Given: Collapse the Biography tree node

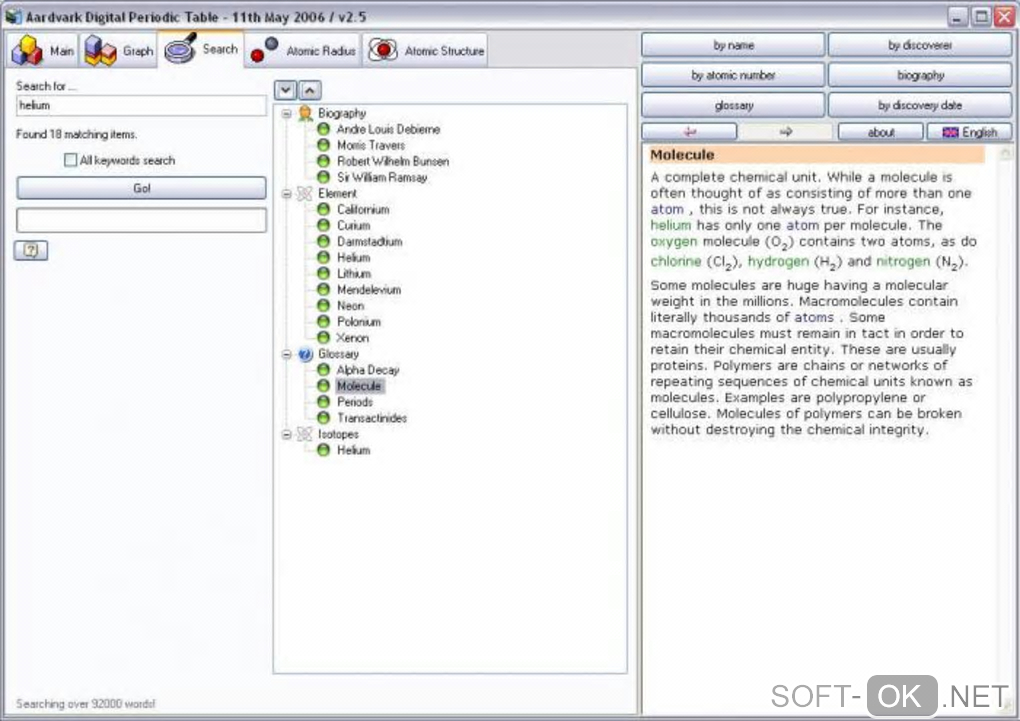Looking at the screenshot, I should click(286, 113).
